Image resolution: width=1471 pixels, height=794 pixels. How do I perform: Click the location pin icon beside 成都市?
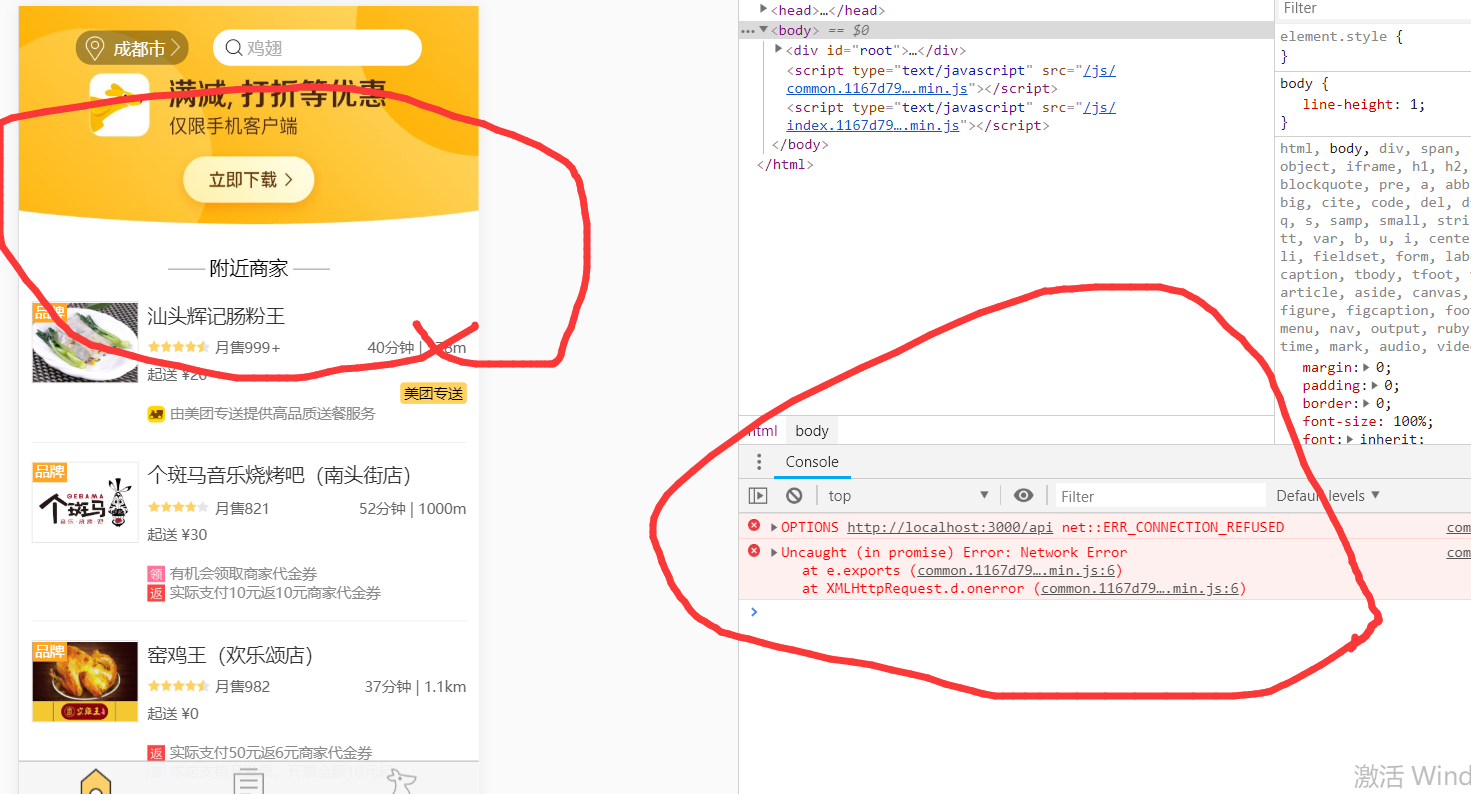(95, 48)
